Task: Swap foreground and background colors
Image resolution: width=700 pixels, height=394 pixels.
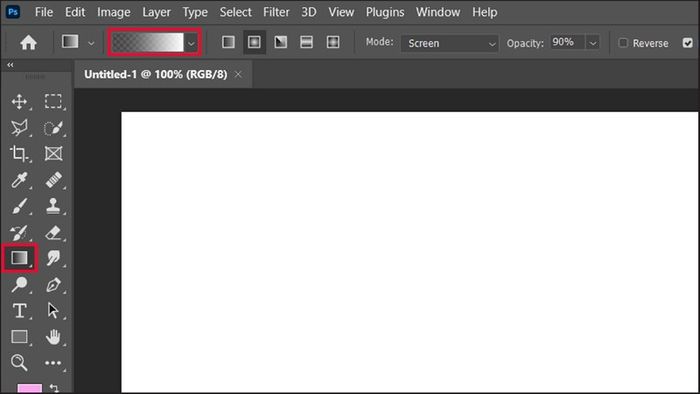Action: pos(54,388)
